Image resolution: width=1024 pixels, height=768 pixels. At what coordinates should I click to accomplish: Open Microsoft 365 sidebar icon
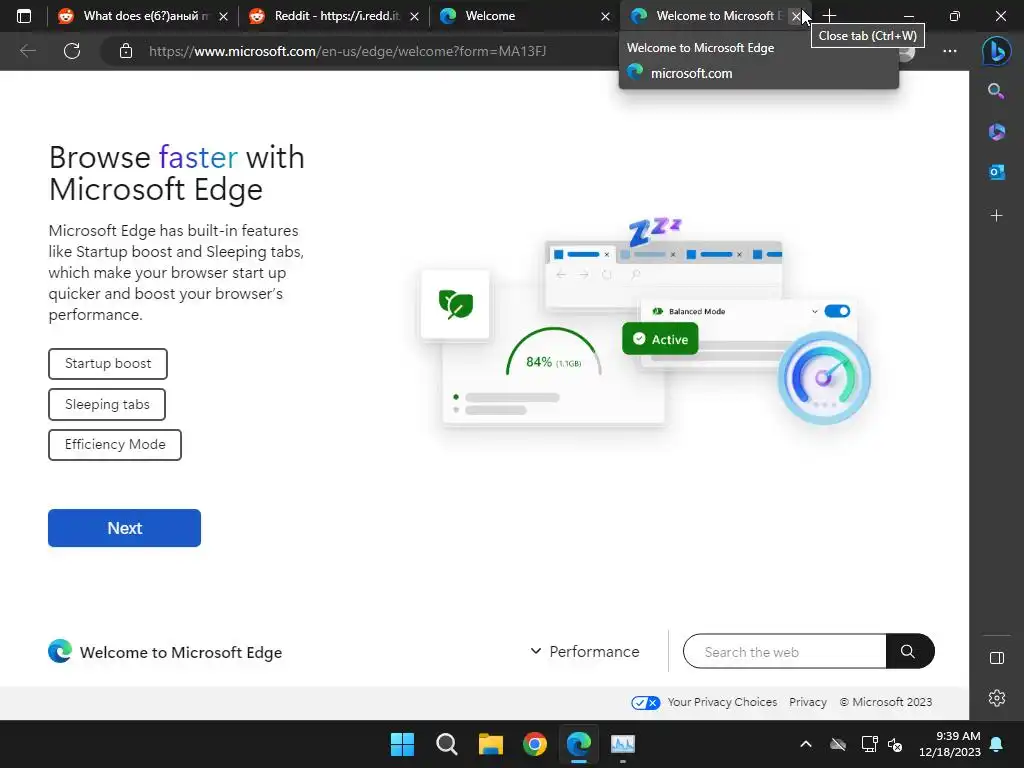pyautogui.click(x=997, y=132)
